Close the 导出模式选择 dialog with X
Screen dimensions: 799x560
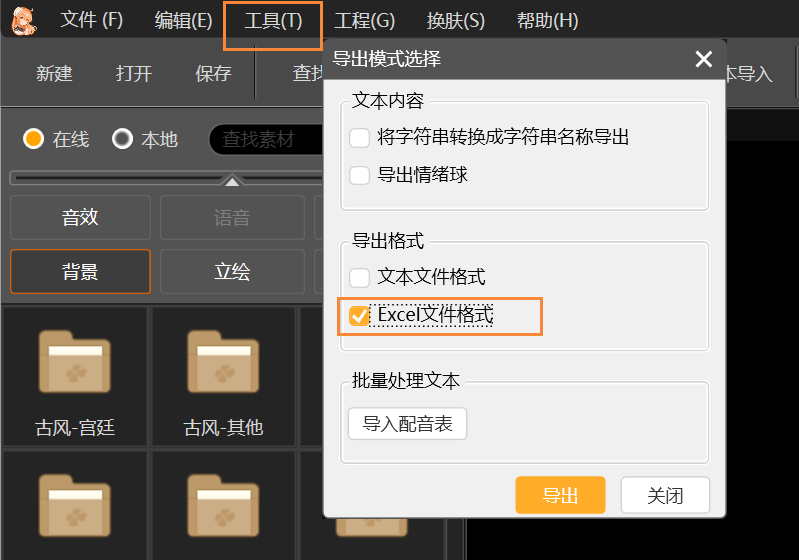click(x=703, y=60)
